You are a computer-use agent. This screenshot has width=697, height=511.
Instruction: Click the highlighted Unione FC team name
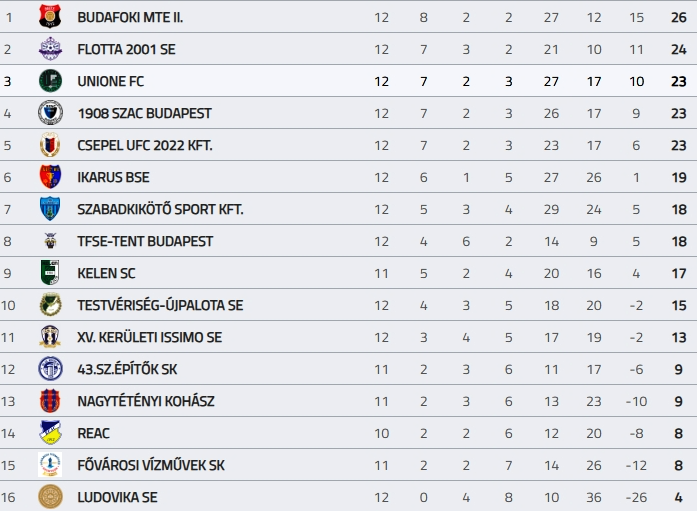110,81
